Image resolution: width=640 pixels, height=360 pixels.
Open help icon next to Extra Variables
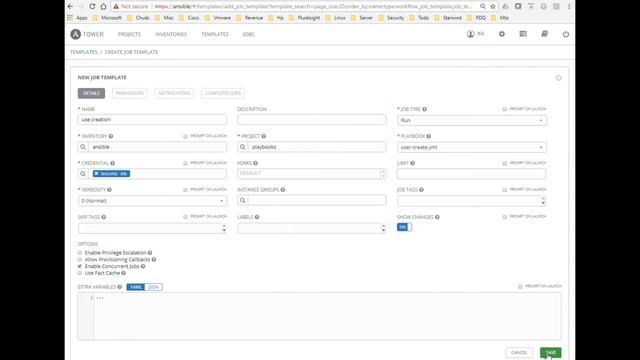tap(120, 287)
